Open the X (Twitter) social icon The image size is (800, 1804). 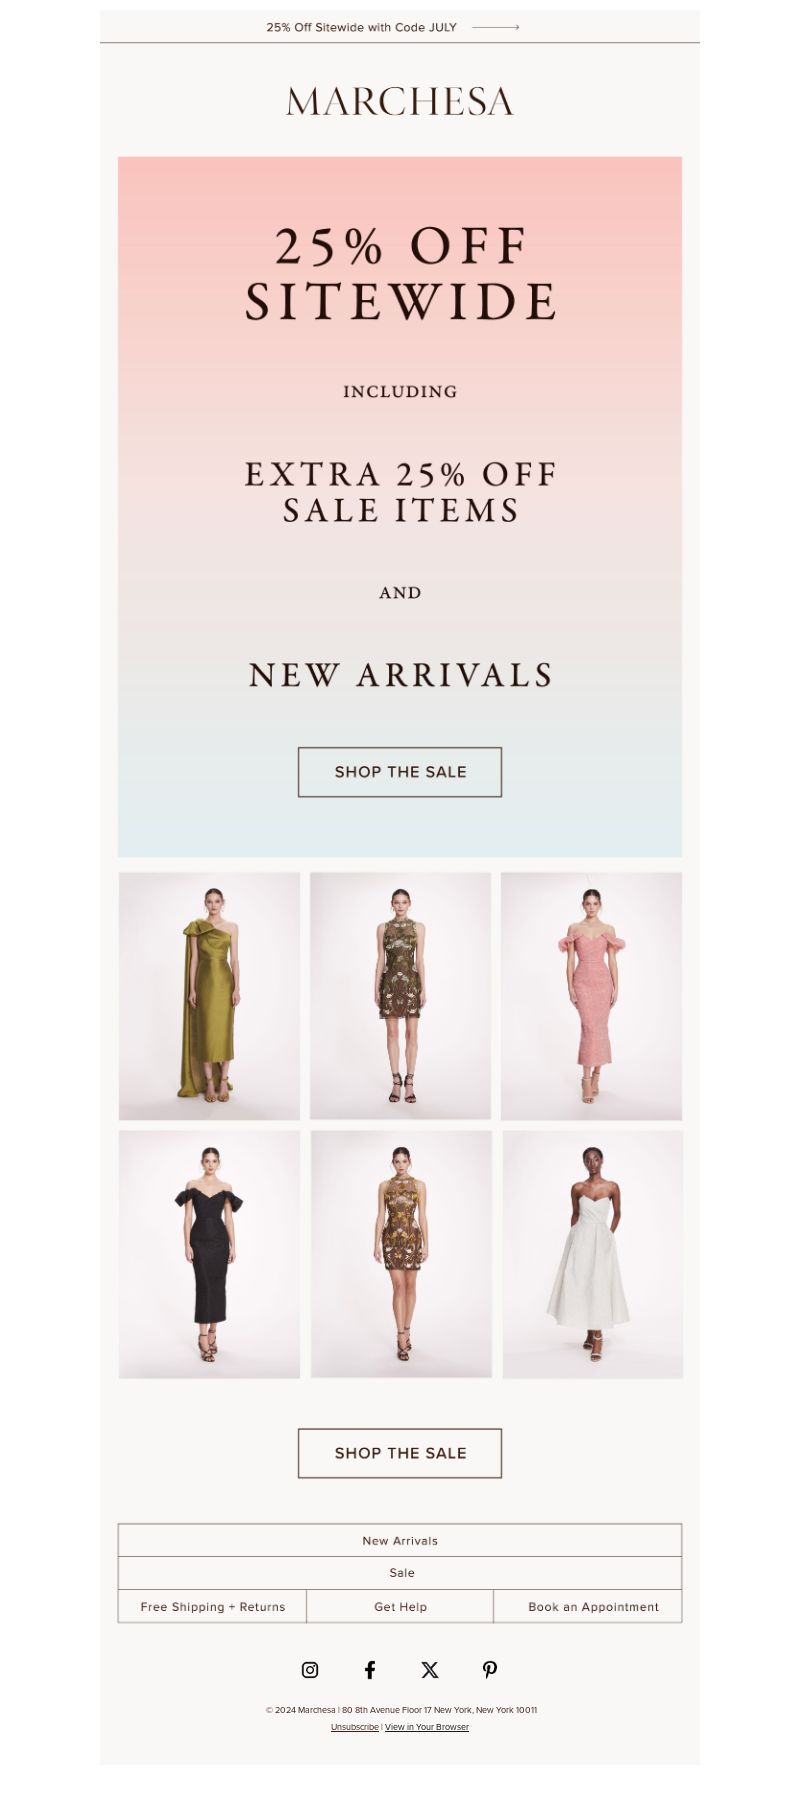tap(430, 1669)
